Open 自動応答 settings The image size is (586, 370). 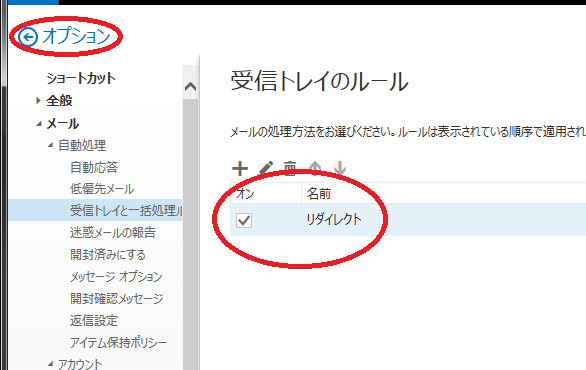(94, 167)
